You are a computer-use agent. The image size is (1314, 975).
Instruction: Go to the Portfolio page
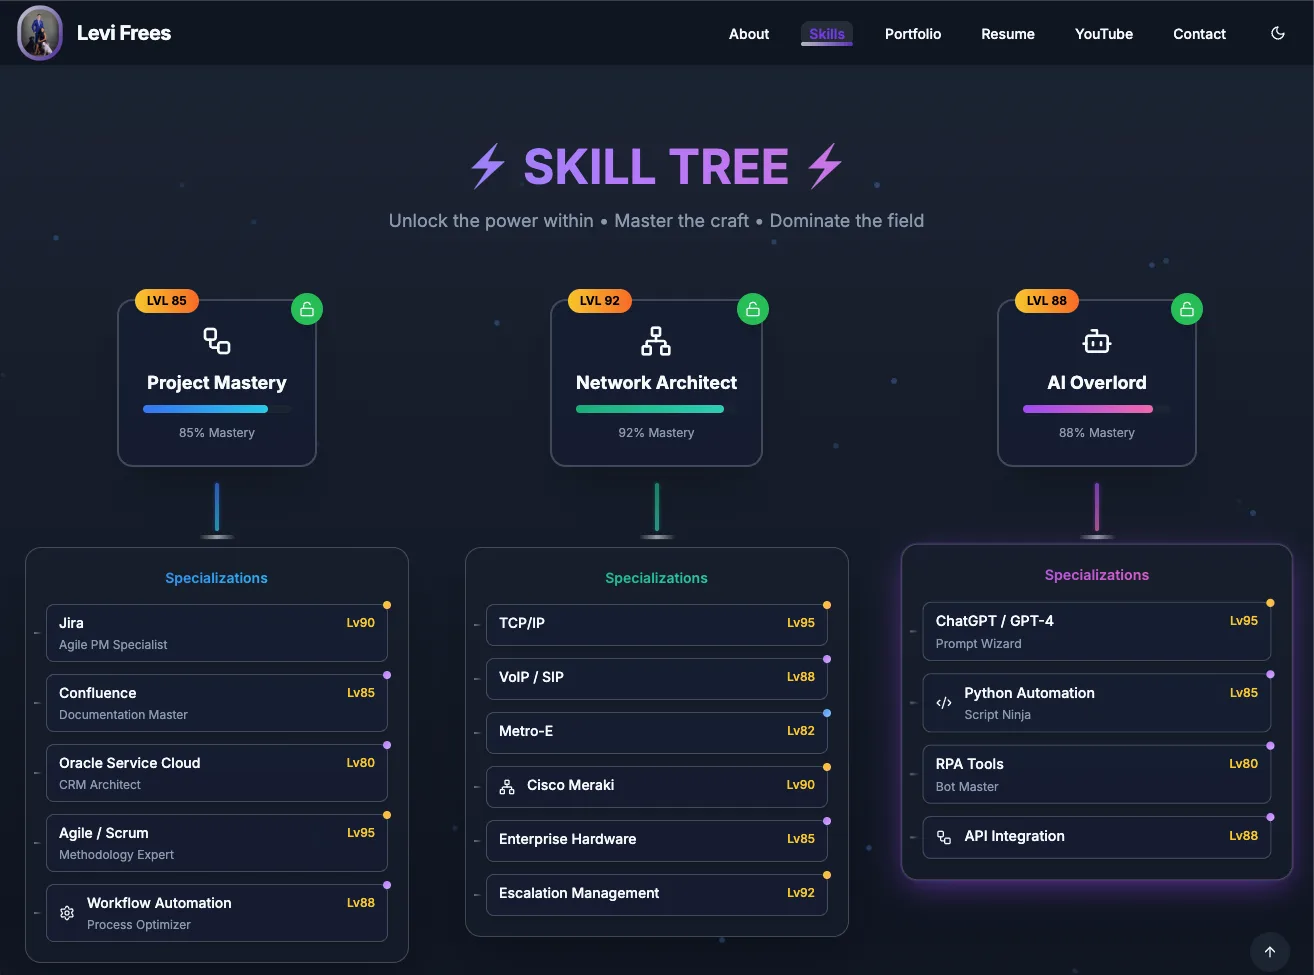point(913,34)
